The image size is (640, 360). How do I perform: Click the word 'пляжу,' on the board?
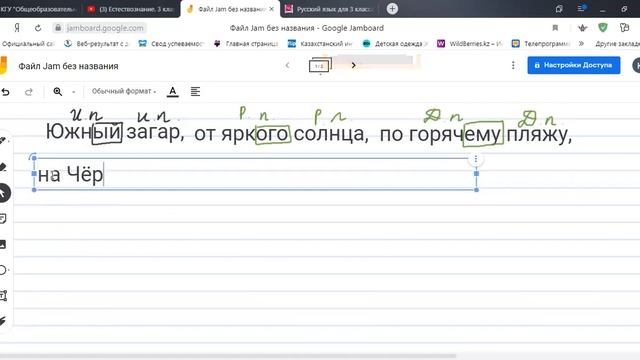click(x=539, y=135)
